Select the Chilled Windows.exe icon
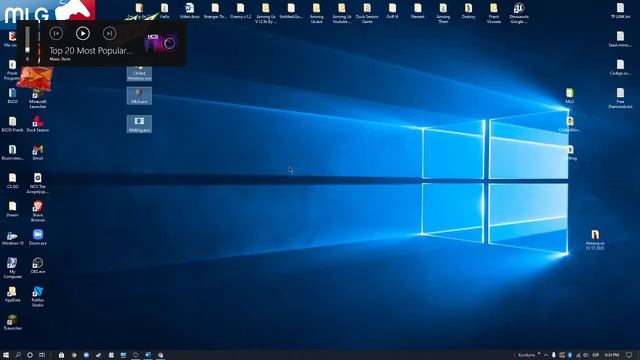This screenshot has height=360, width=640. 139,73
